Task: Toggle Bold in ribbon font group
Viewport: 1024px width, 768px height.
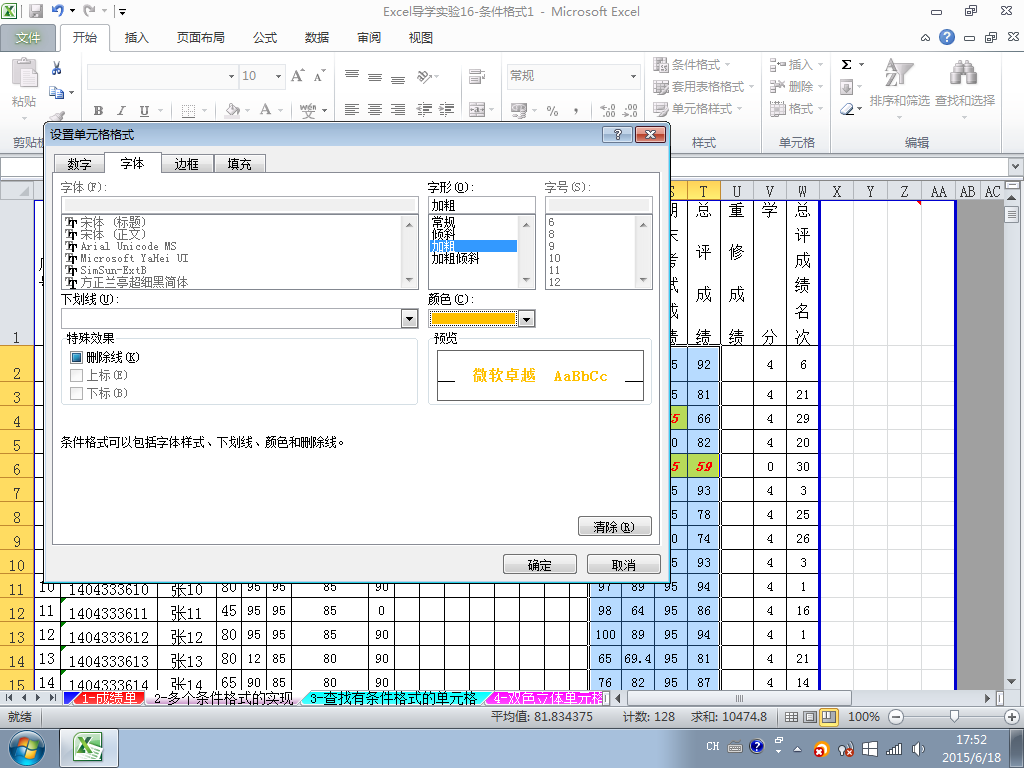Action: tap(98, 110)
